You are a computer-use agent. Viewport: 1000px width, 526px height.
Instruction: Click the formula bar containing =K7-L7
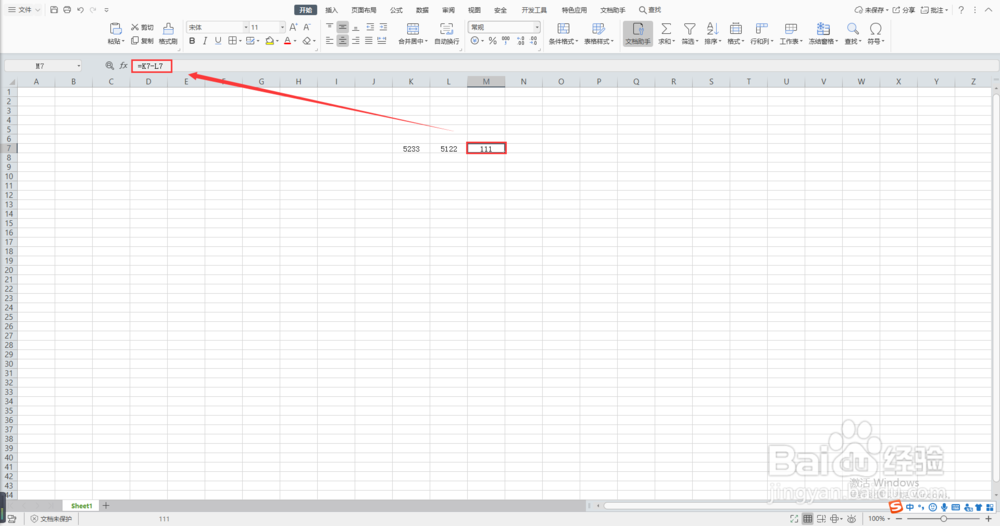coord(565,66)
